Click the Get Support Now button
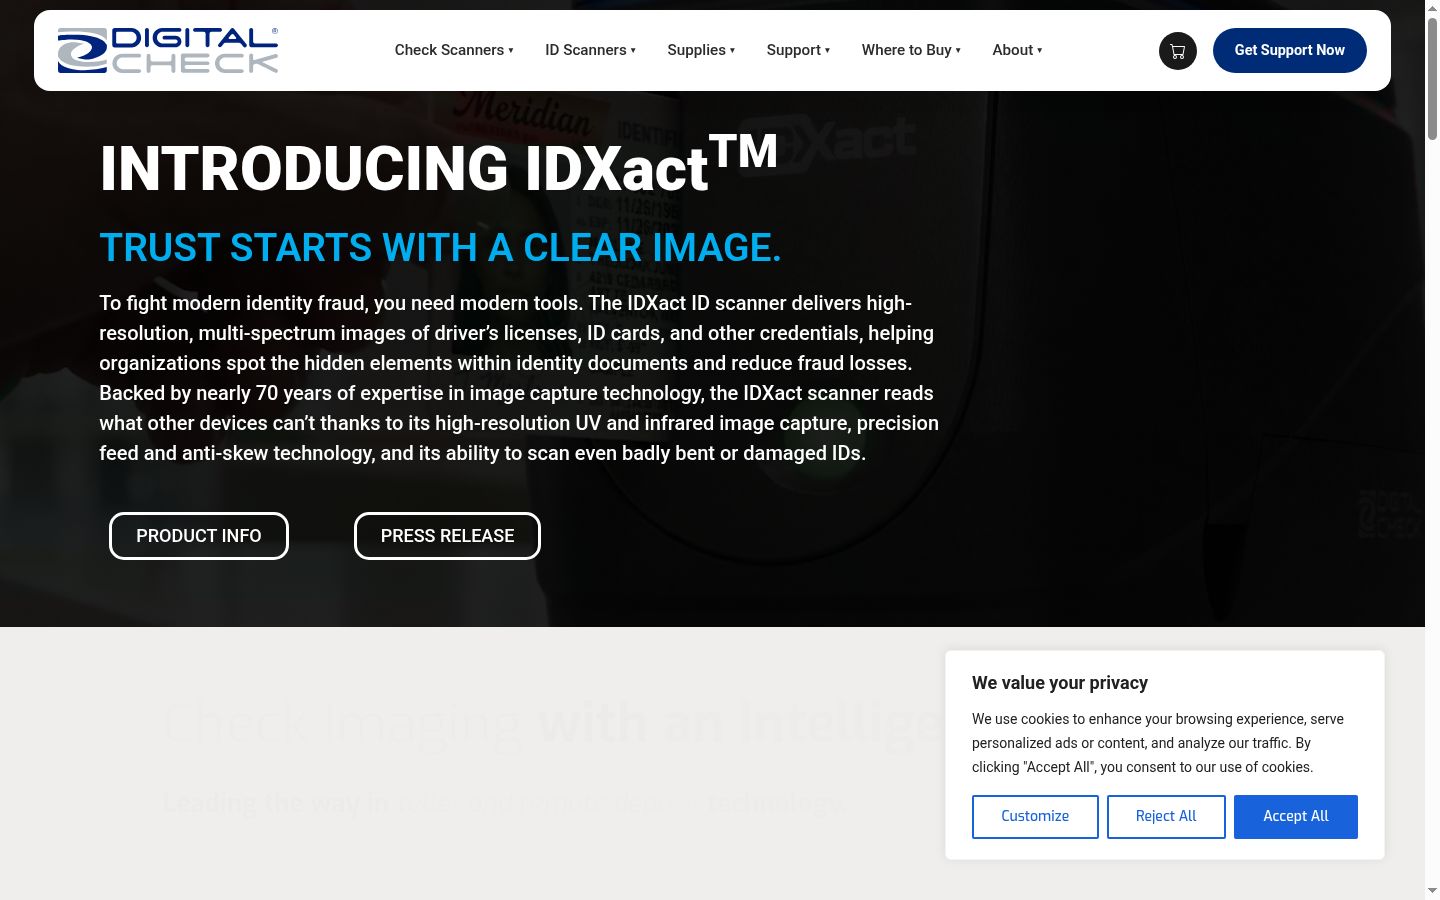 click(1290, 50)
